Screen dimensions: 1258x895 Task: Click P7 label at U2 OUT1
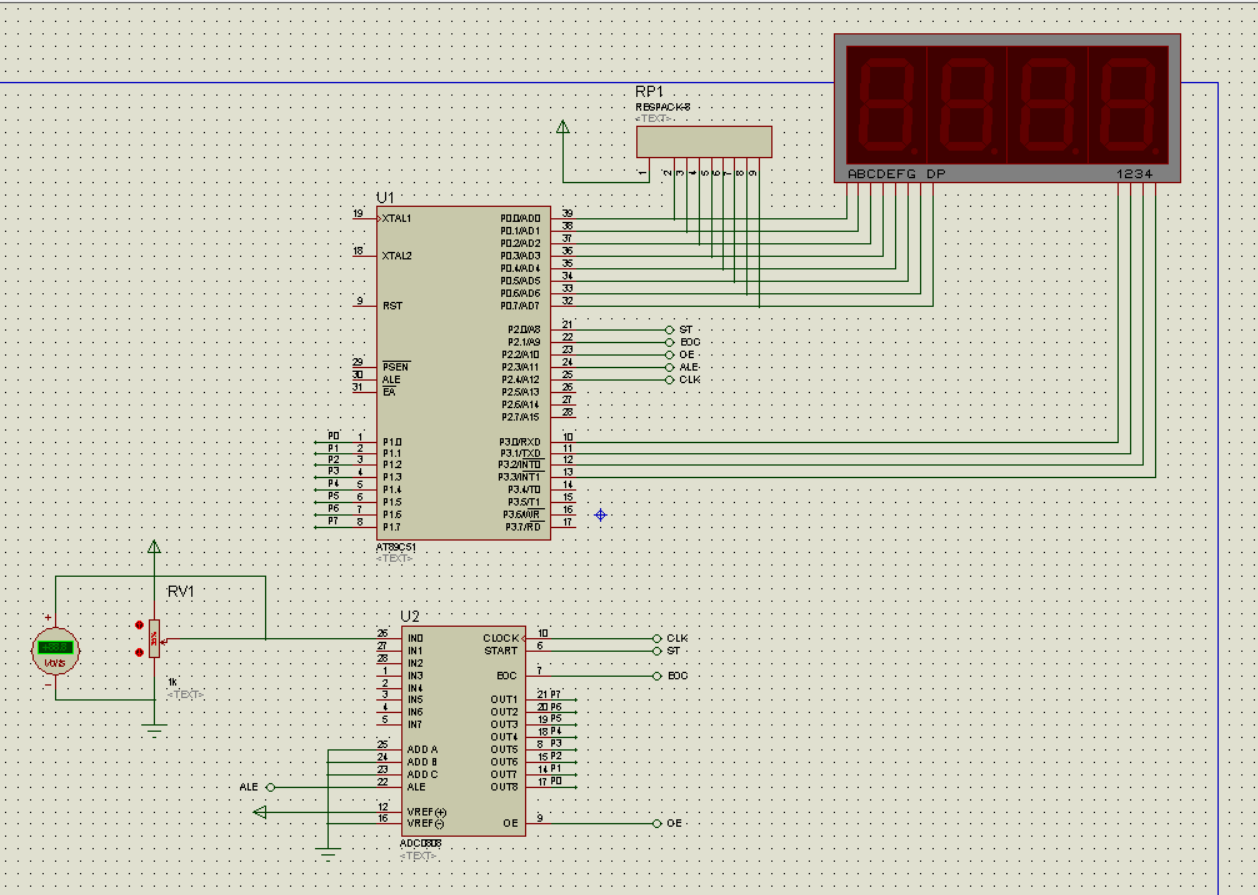(x=556, y=694)
